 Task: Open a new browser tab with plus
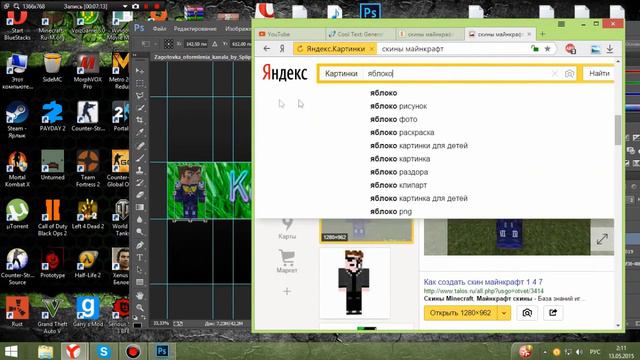click(x=542, y=34)
